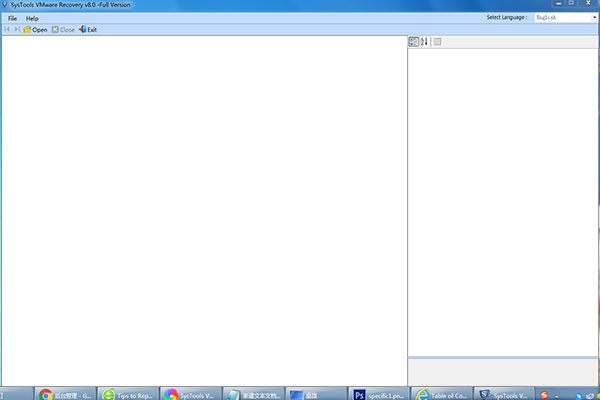The height and width of the screenshot is (400, 600).
Task: Open the File menu
Action: (x=12, y=18)
